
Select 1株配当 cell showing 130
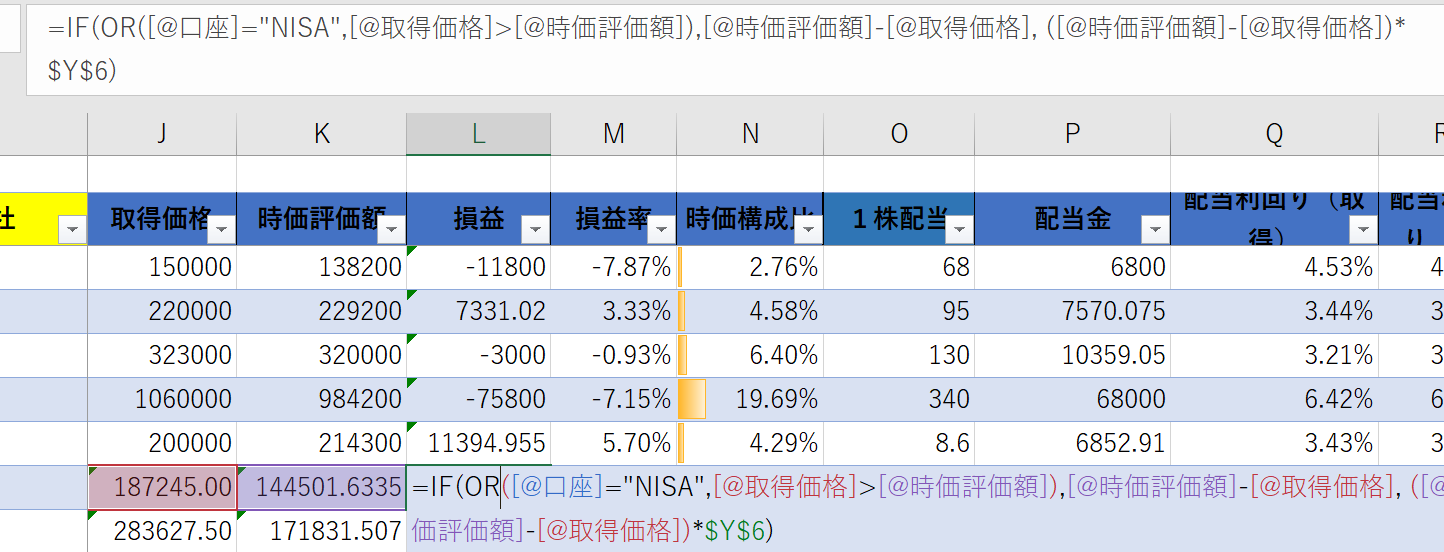point(899,355)
